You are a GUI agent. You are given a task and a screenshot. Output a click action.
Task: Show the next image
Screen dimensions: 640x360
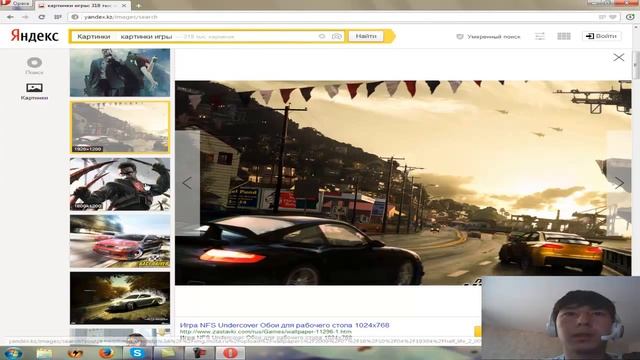[x=619, y=183]
